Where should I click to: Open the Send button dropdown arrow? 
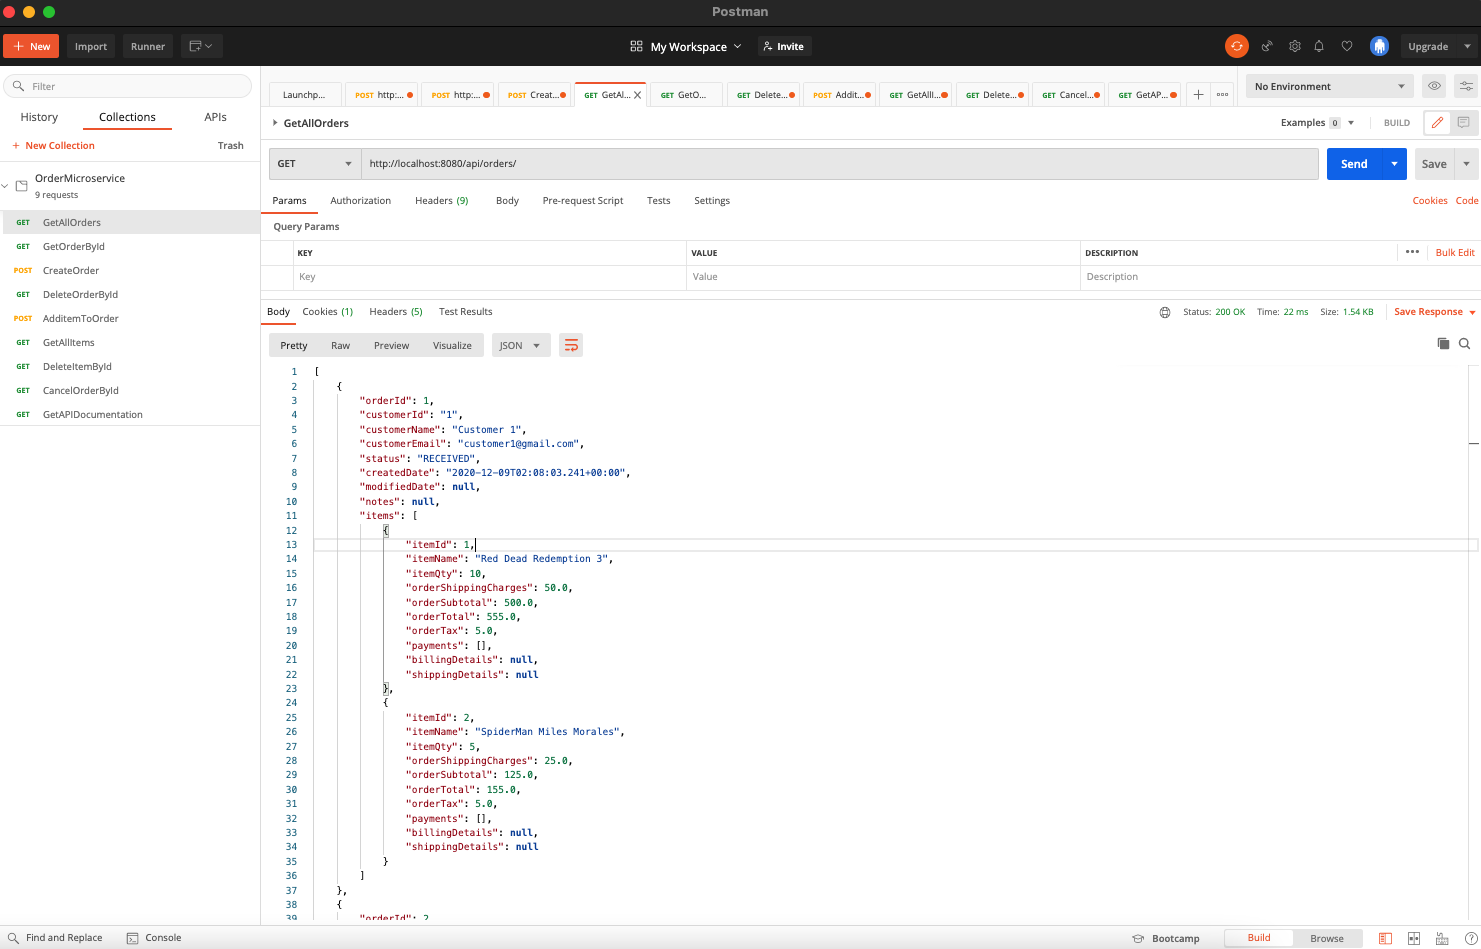(1394, 164)
